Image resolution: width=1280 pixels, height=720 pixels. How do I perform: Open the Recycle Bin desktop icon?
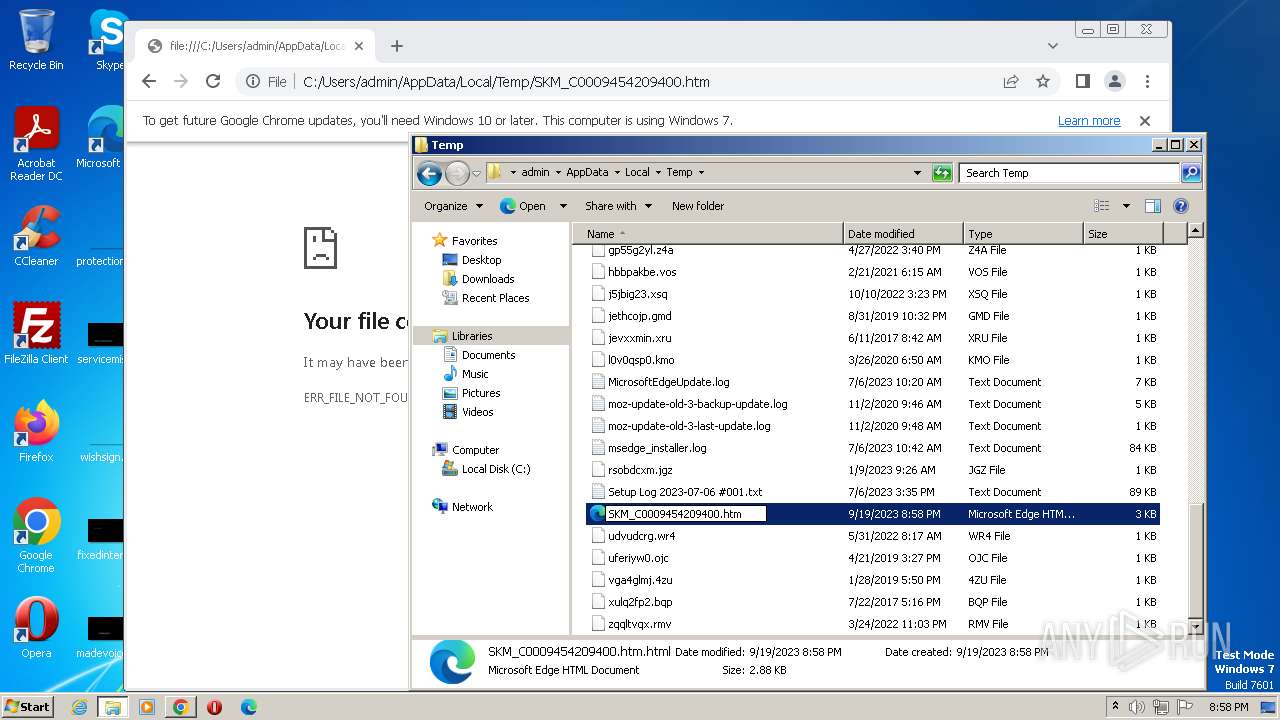click(x=36, y=40)
